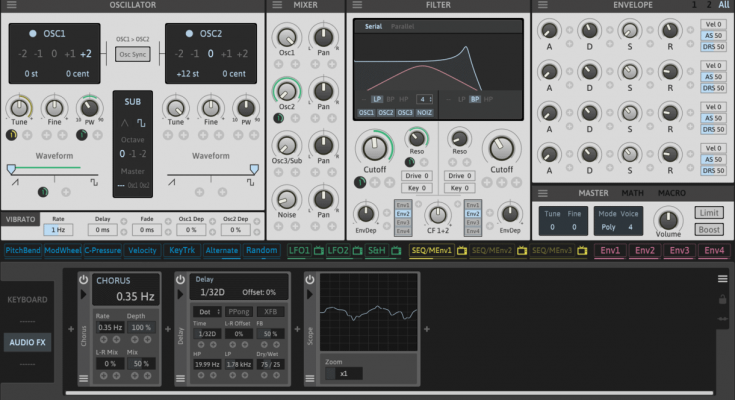
Task: Switch filter routing to Parallel
Action: pos(402,27)
